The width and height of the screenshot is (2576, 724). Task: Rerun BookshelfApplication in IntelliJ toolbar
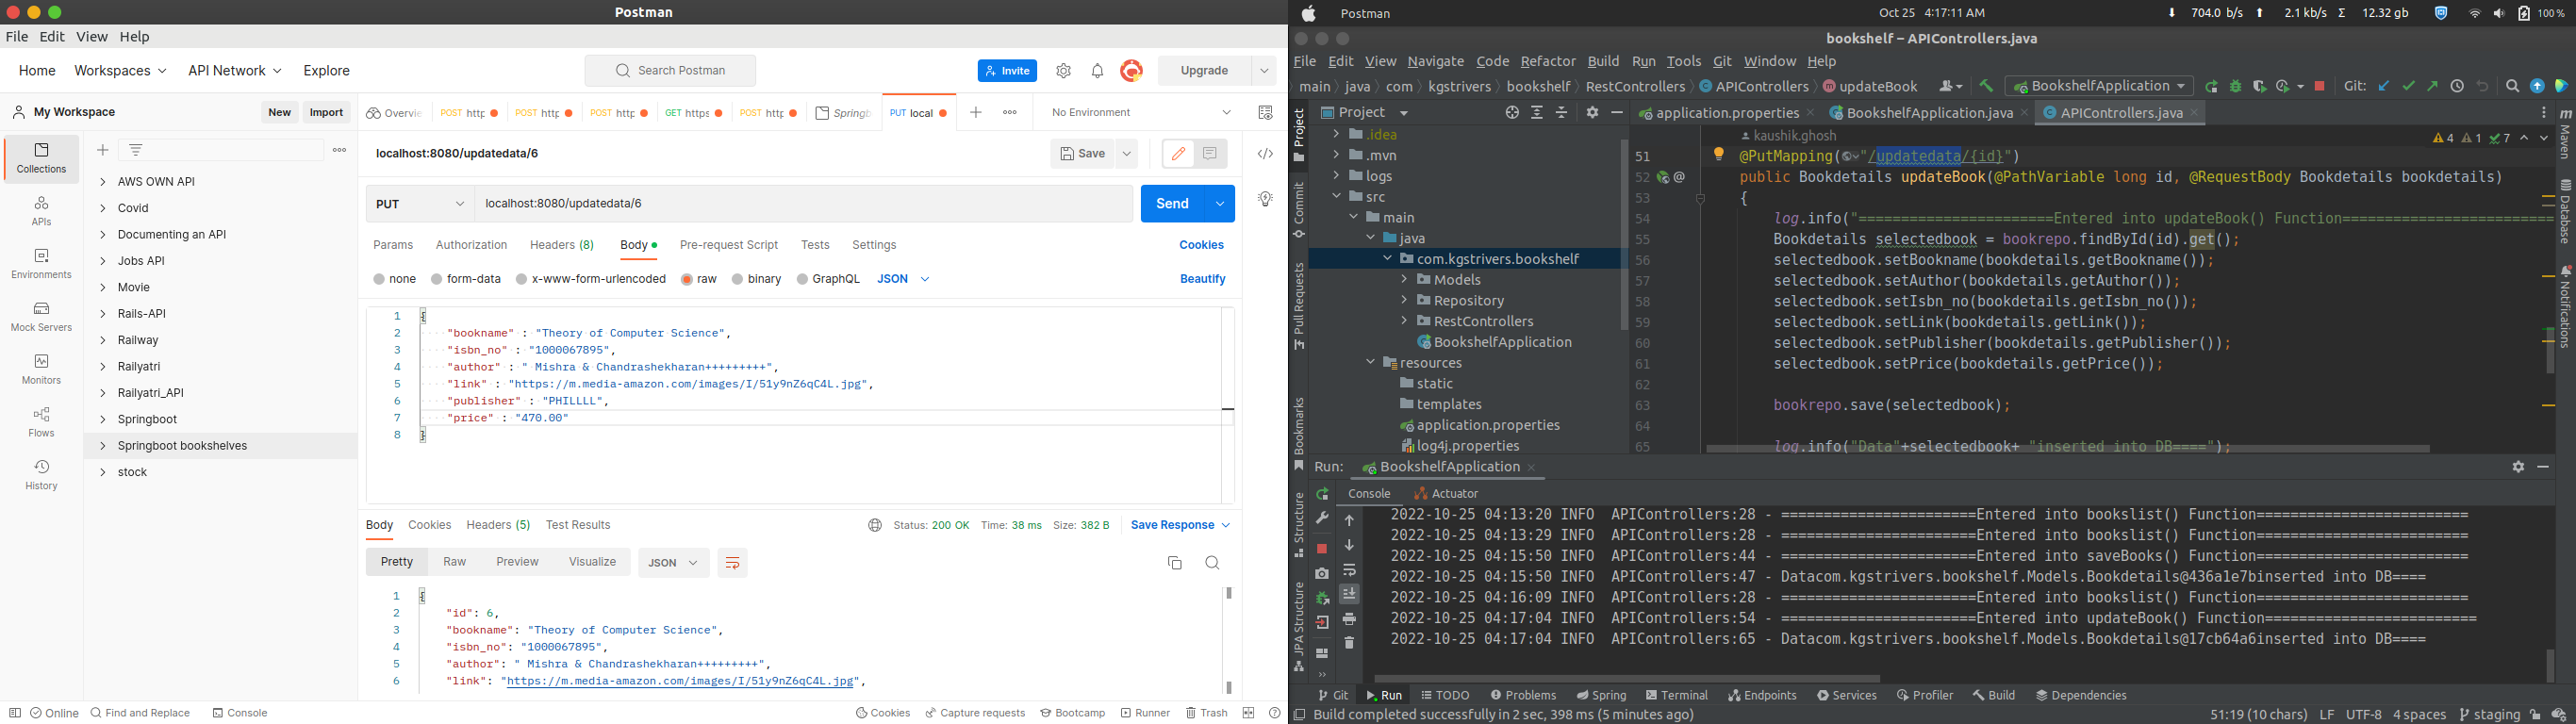click(2211, 87)
